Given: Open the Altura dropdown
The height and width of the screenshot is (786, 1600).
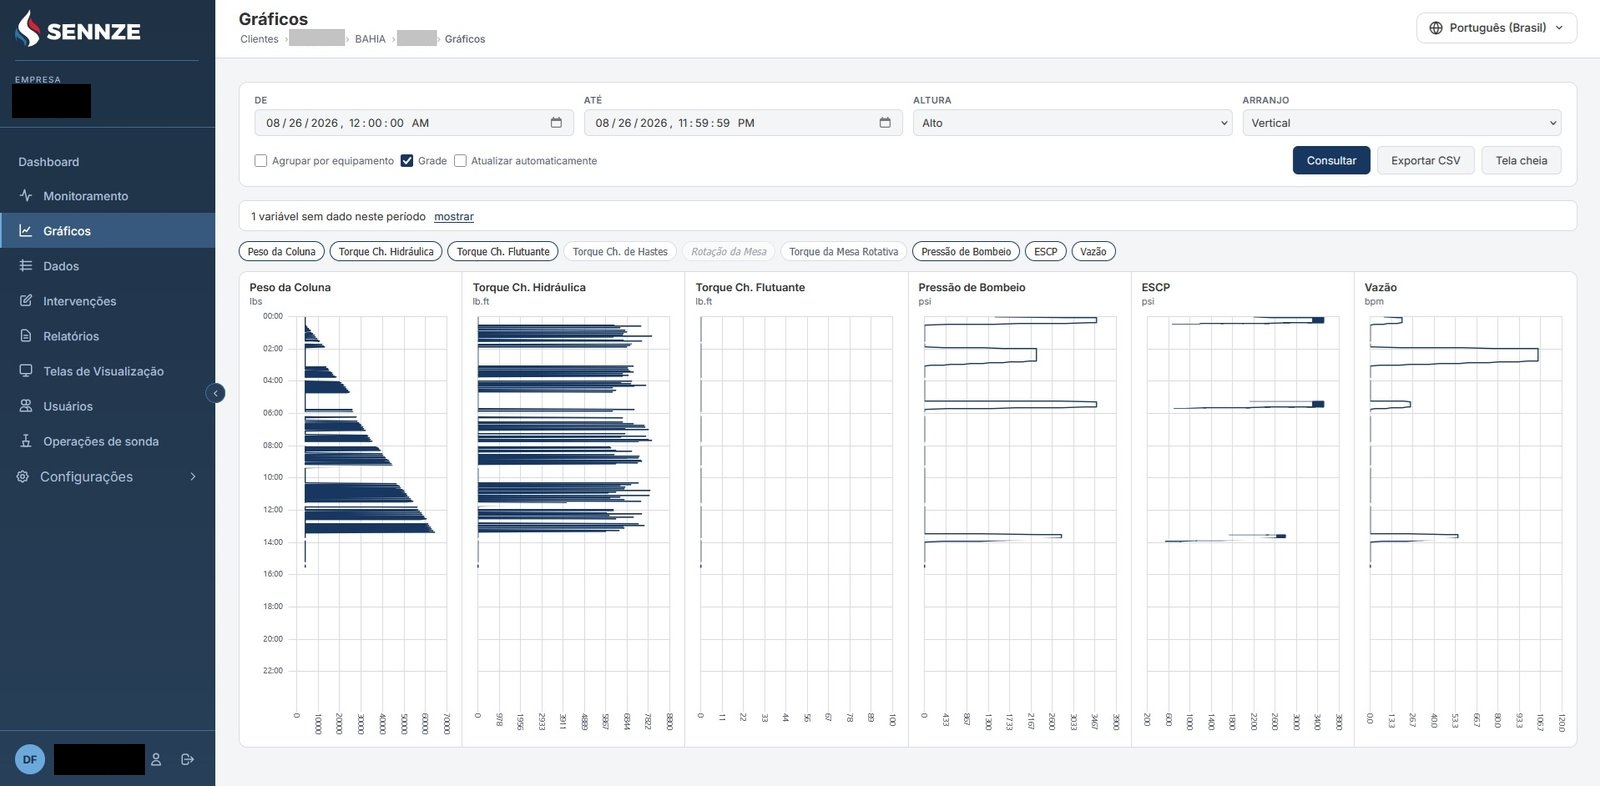Looking at the screenshot, I should (1072, 123).
